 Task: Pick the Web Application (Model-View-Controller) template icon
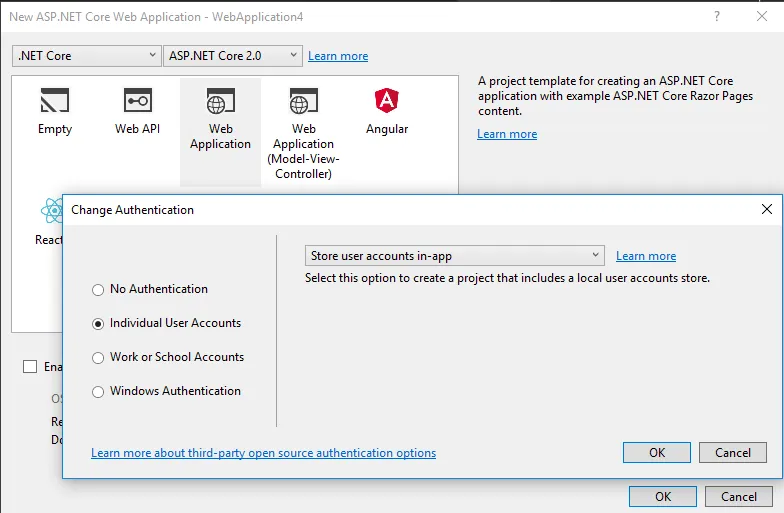click(x=304, y=100)
